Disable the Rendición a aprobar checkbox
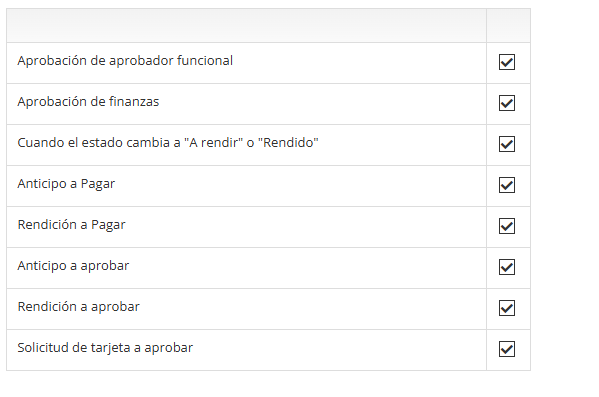 (507, 308)
